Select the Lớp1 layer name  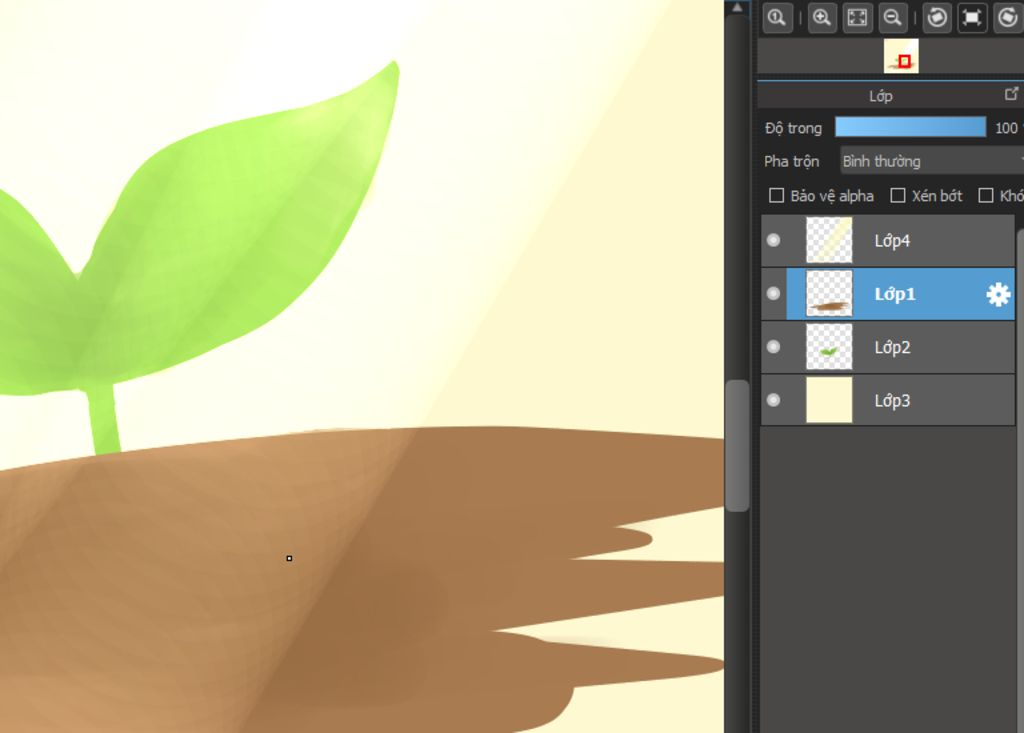pos(895,295)
